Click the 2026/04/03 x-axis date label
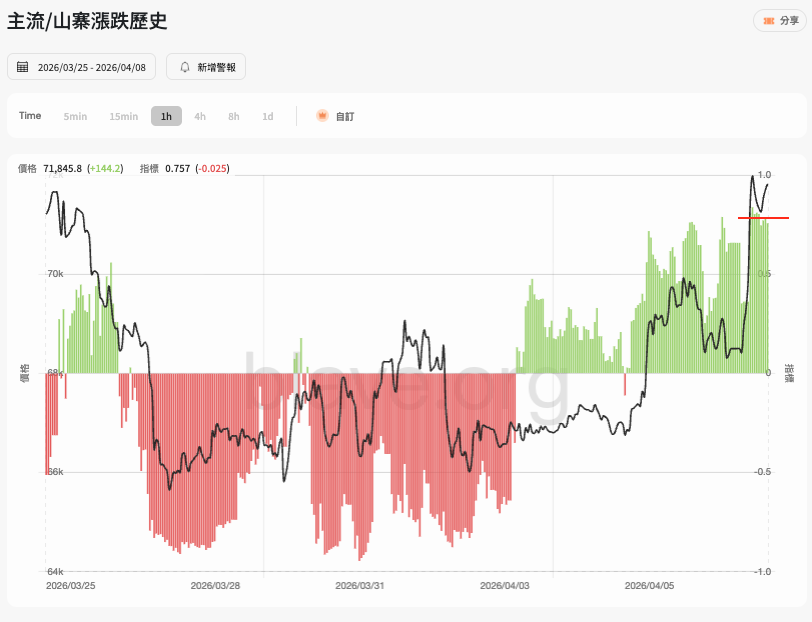This screenshot has height=622, width=812. coord(505,586)
